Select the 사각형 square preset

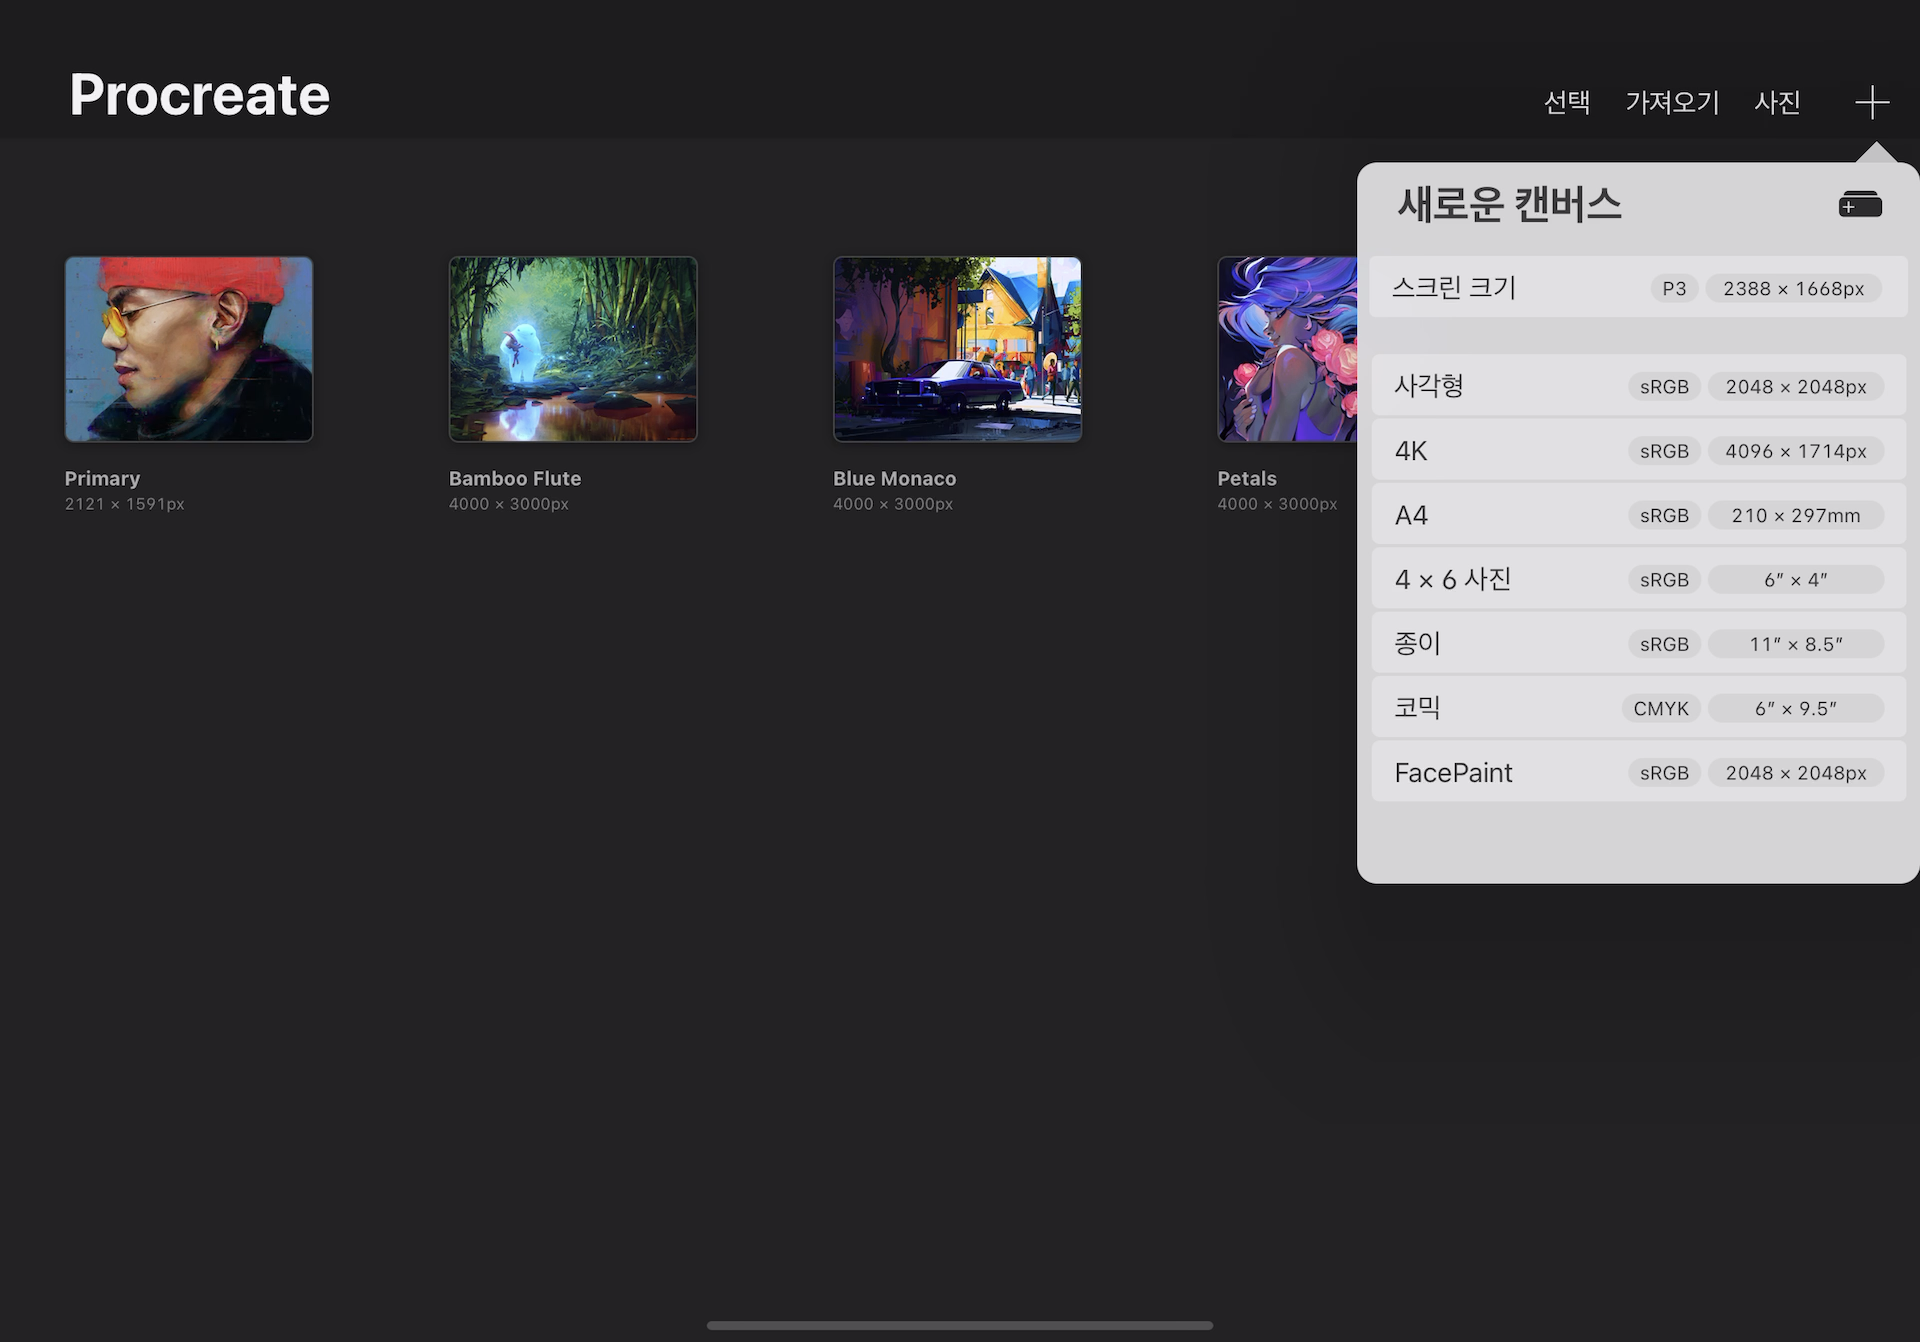tap(1637, 386)
